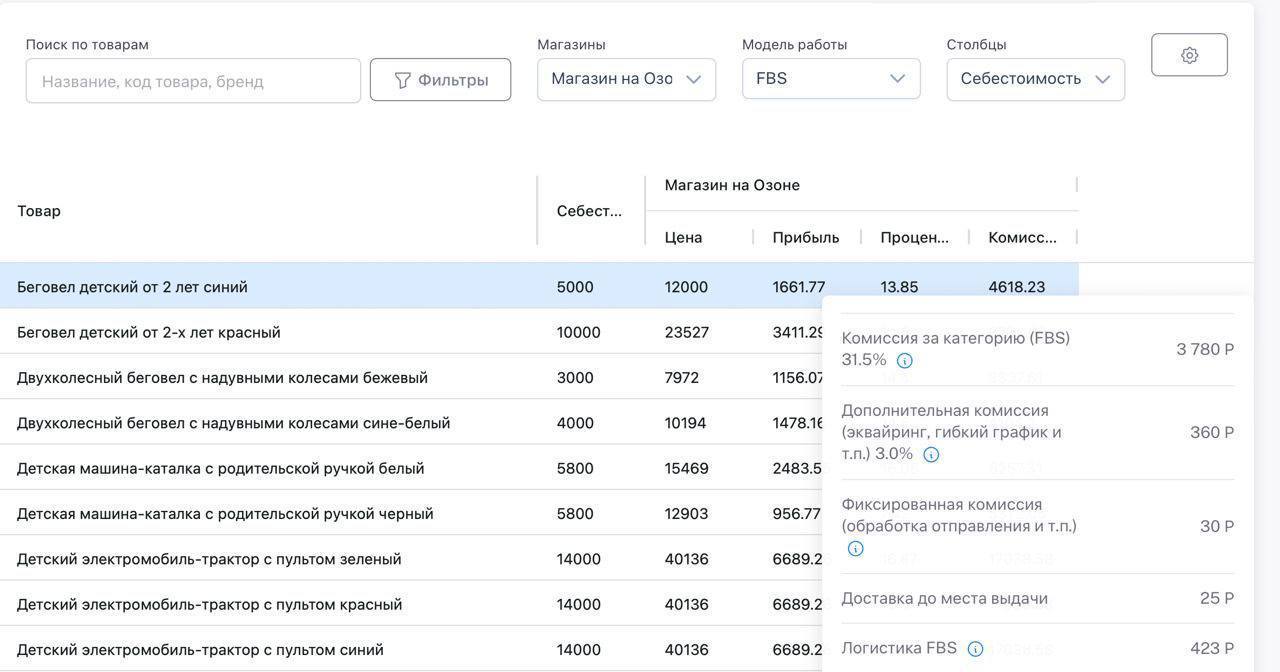The height and width of the screenshot is (672, 1280).
Task: Click the 360 ₽ additional commission amount
Action: pyautogui.click(x=1212, y=432)
